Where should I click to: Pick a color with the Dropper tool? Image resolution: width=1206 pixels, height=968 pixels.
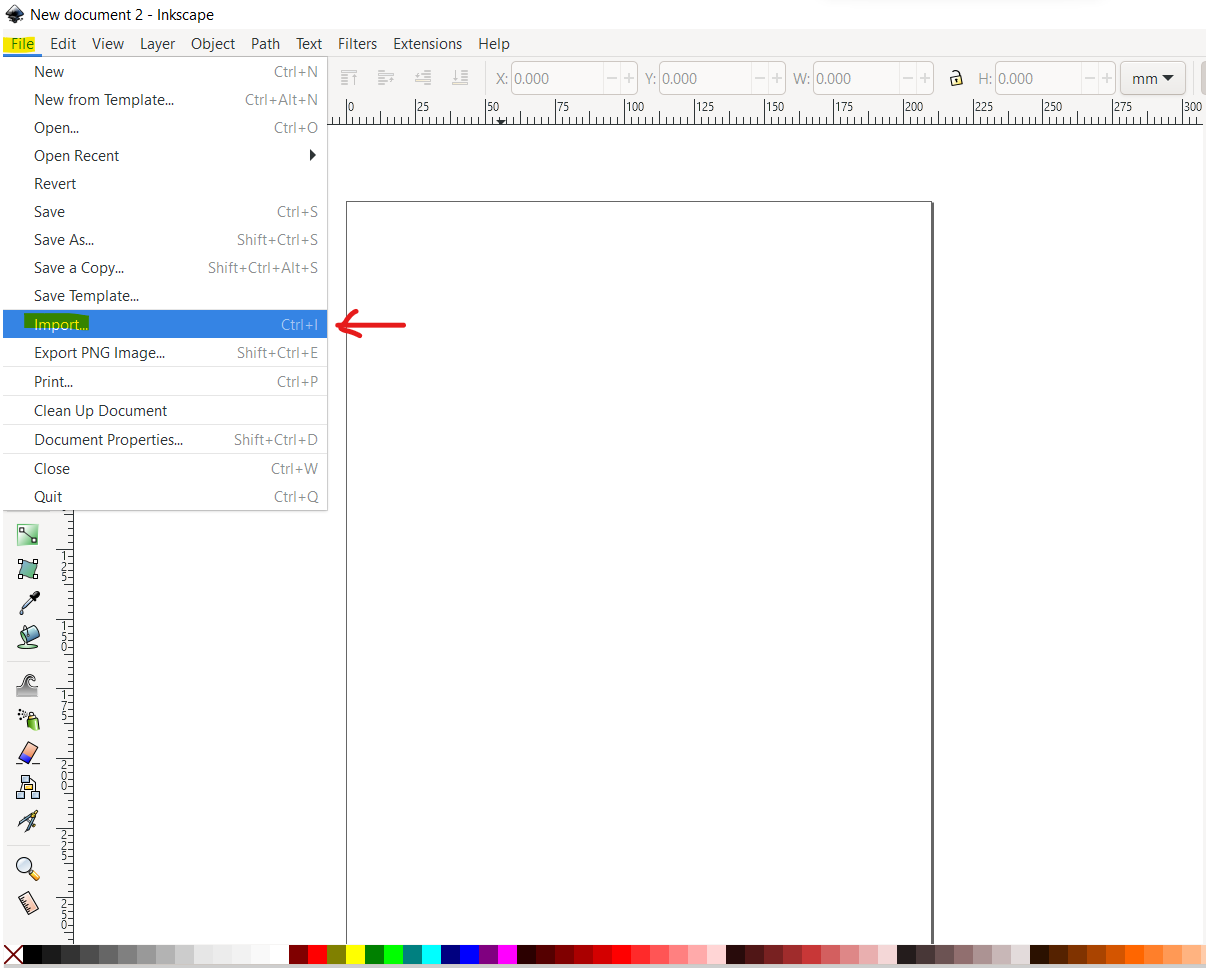28,602
